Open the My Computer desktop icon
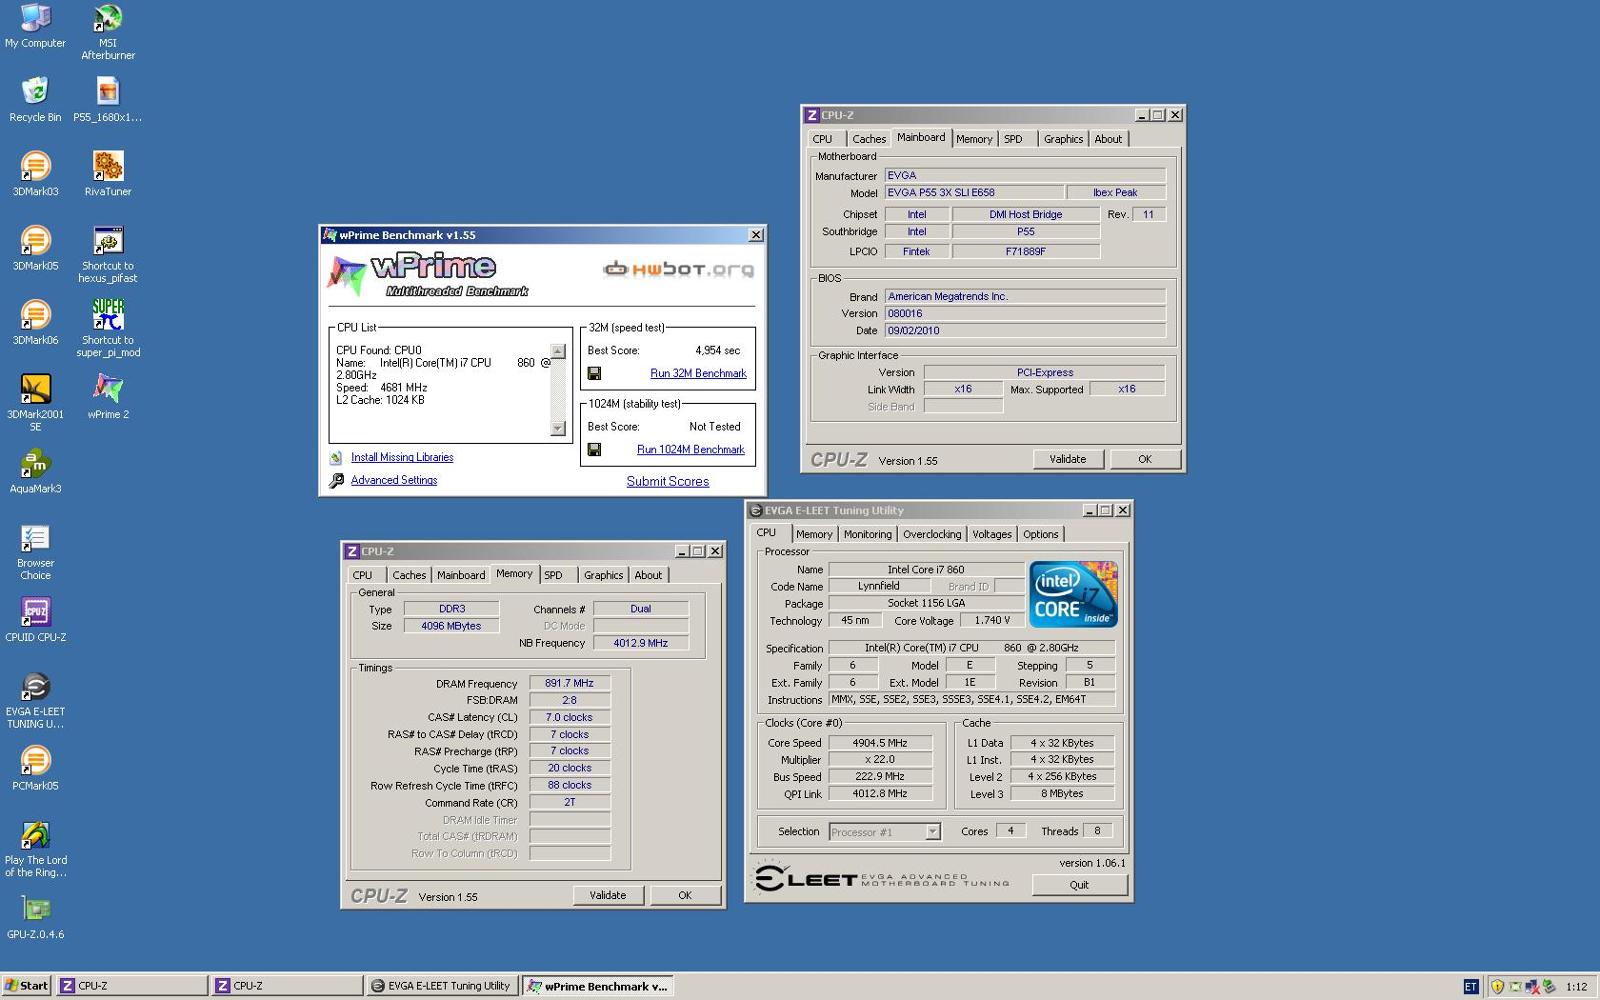The width and height of the screenshot is (1600, 1000). click(35, 26)
